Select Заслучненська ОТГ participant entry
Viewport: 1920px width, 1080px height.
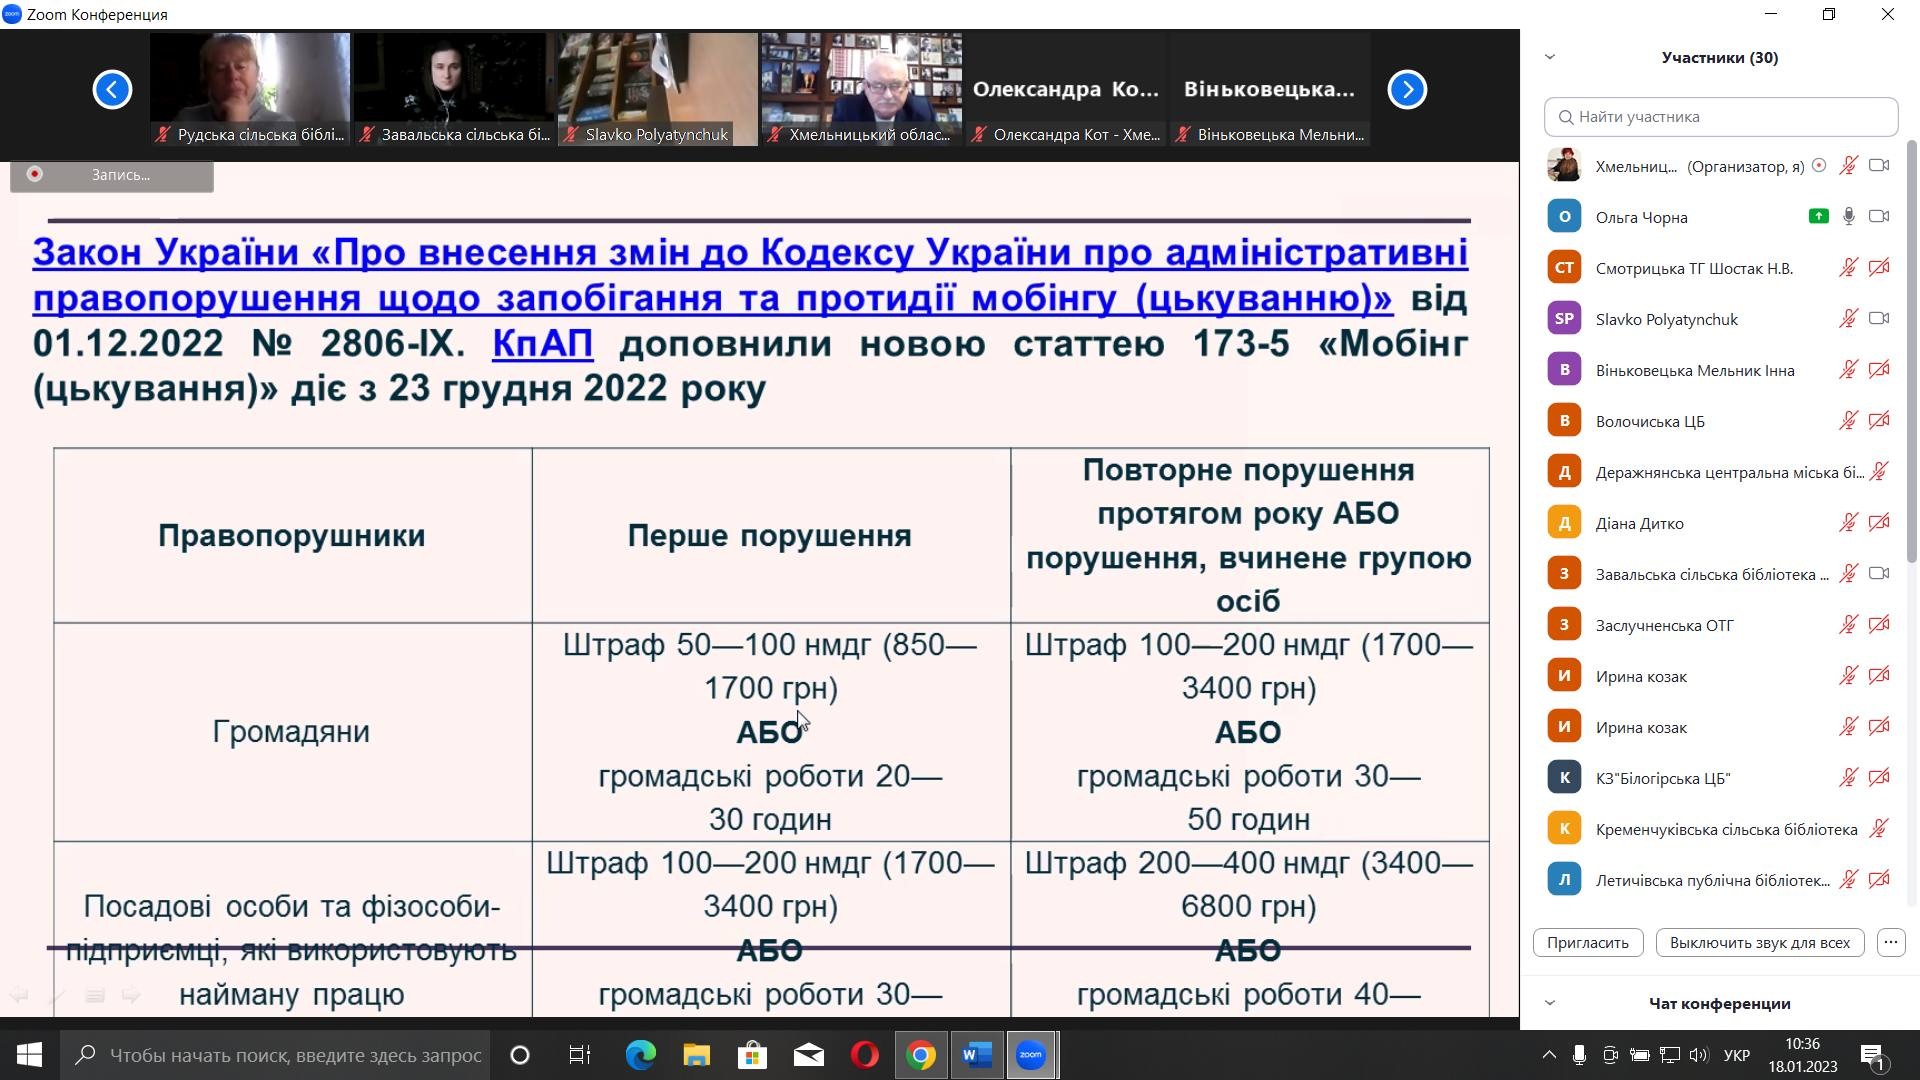[1664, 625]
